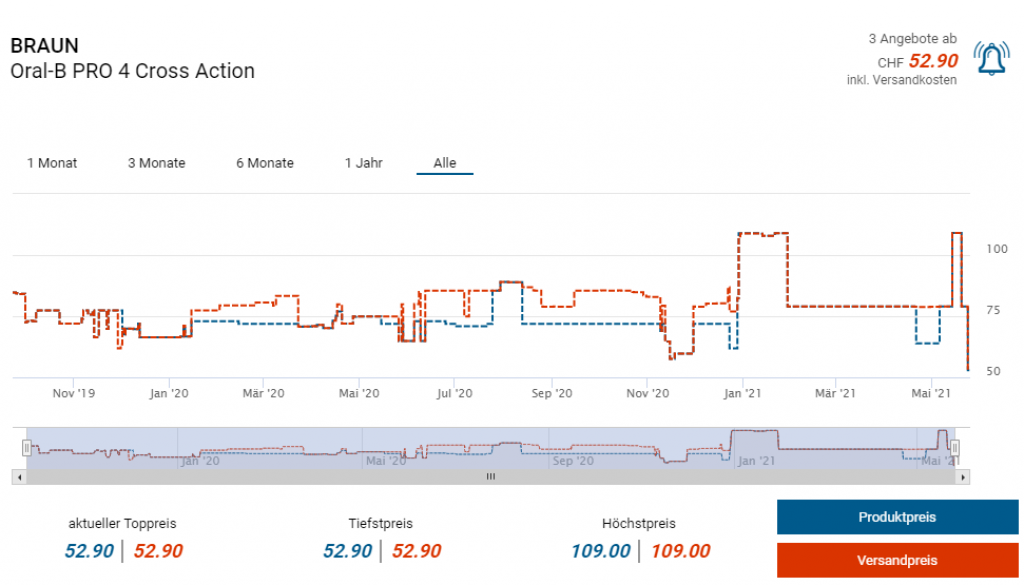Screen dimensions: 1024x585
Task: Click the navigator left range handle
Action: coord(27,448)
